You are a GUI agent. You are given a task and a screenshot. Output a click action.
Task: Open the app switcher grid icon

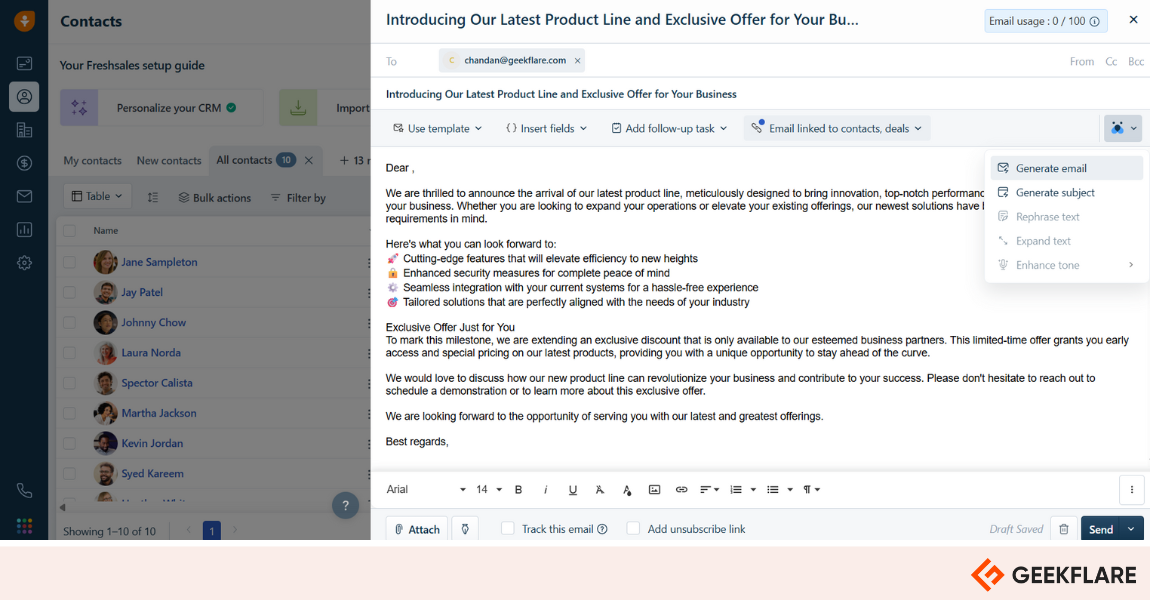pyautogui.click(x=24, y=526)
